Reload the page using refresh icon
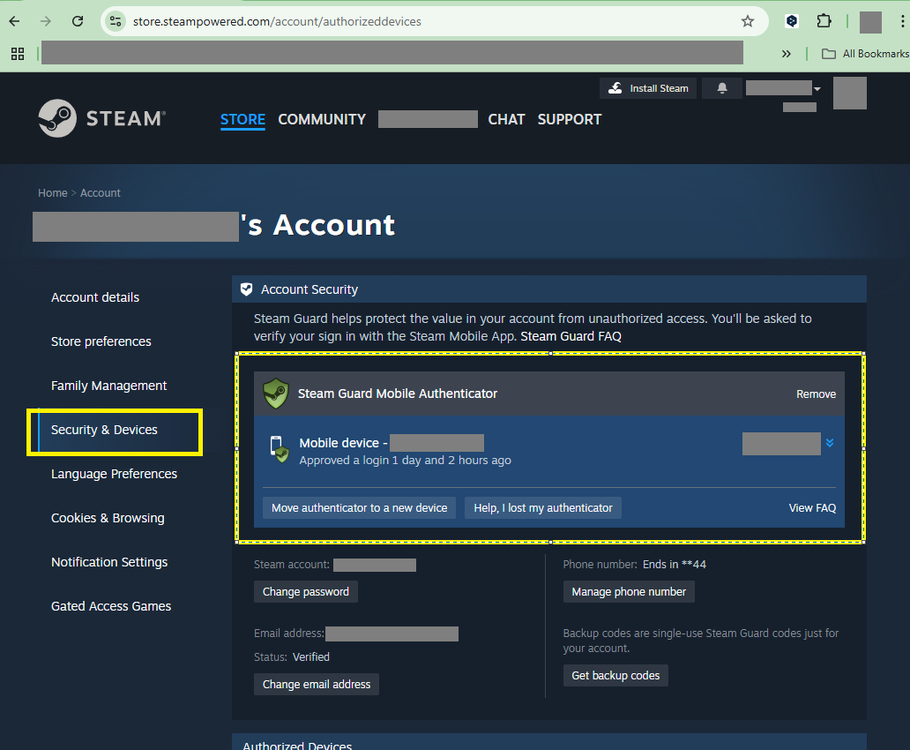 (x=78, y=21)
